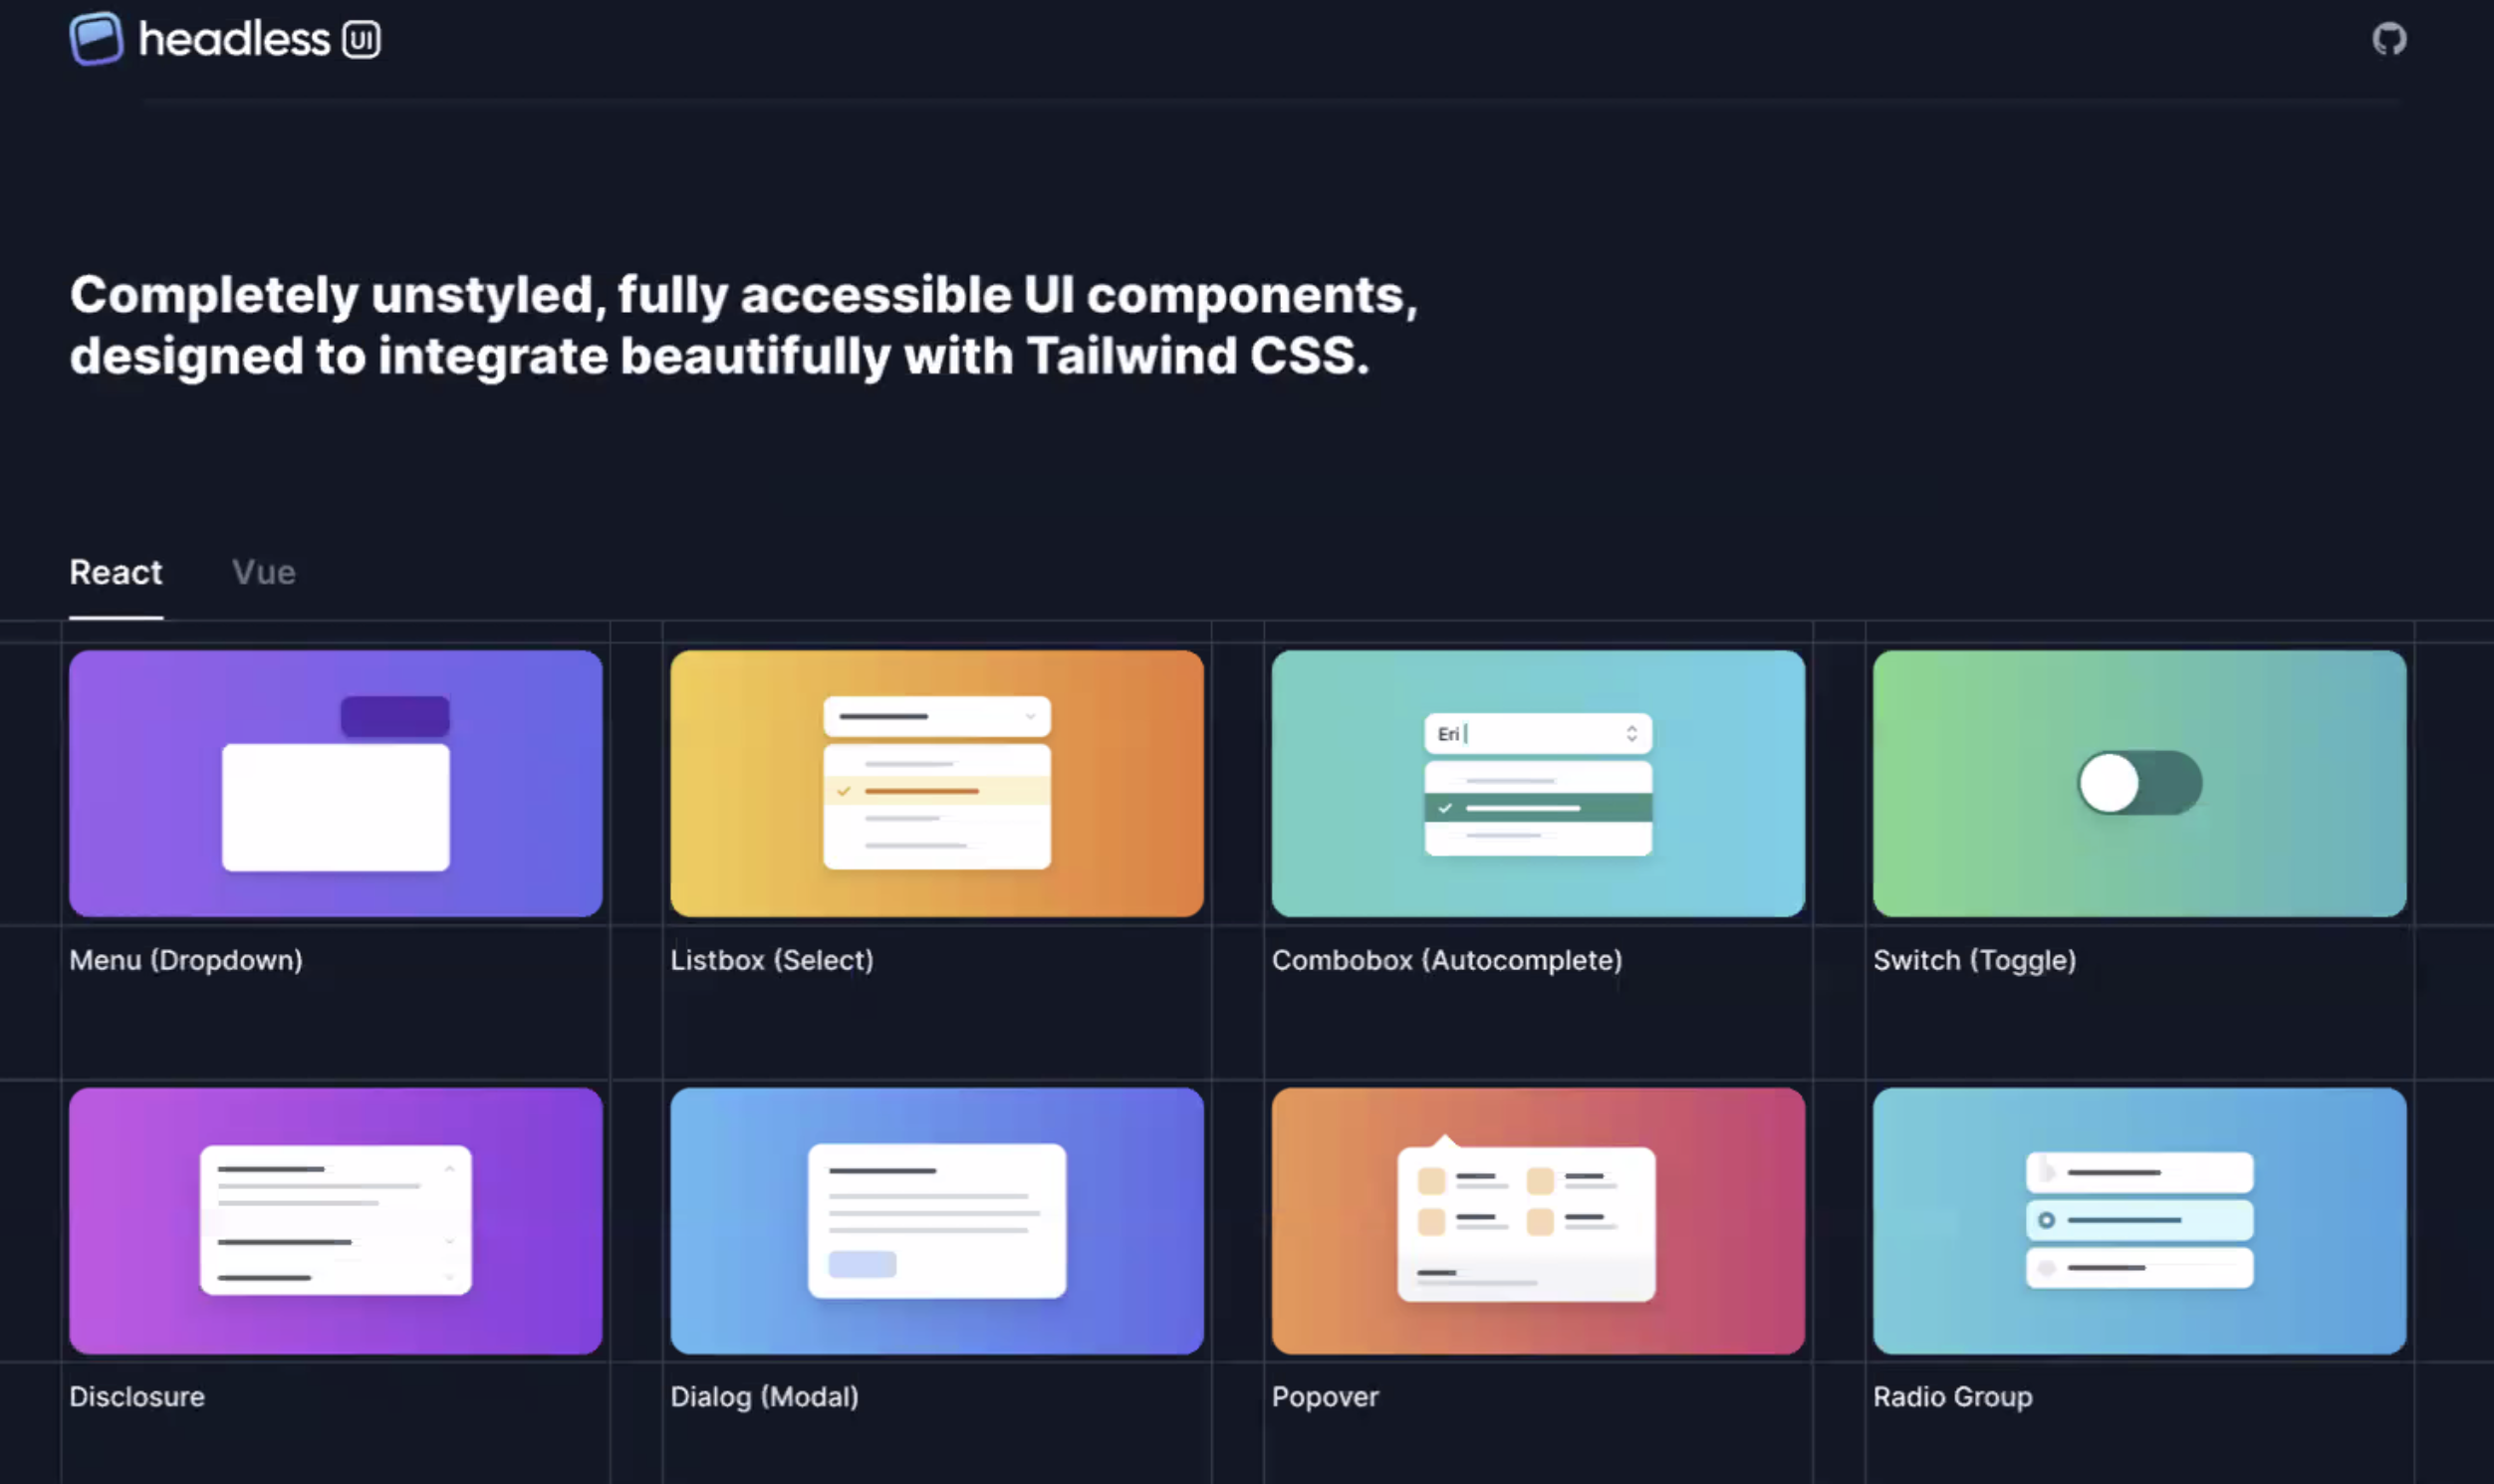This screenshot has height=1484, width=2494.
Task: Click the "Dialog (Modal)" label
Action: 765,1396
